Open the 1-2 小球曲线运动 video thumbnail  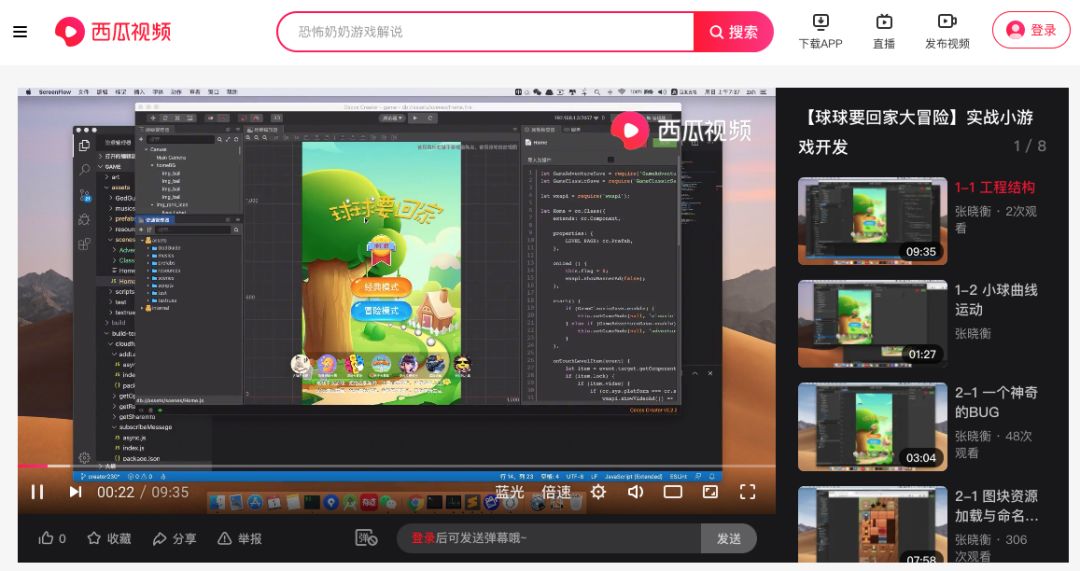click(x=873, y=324)
